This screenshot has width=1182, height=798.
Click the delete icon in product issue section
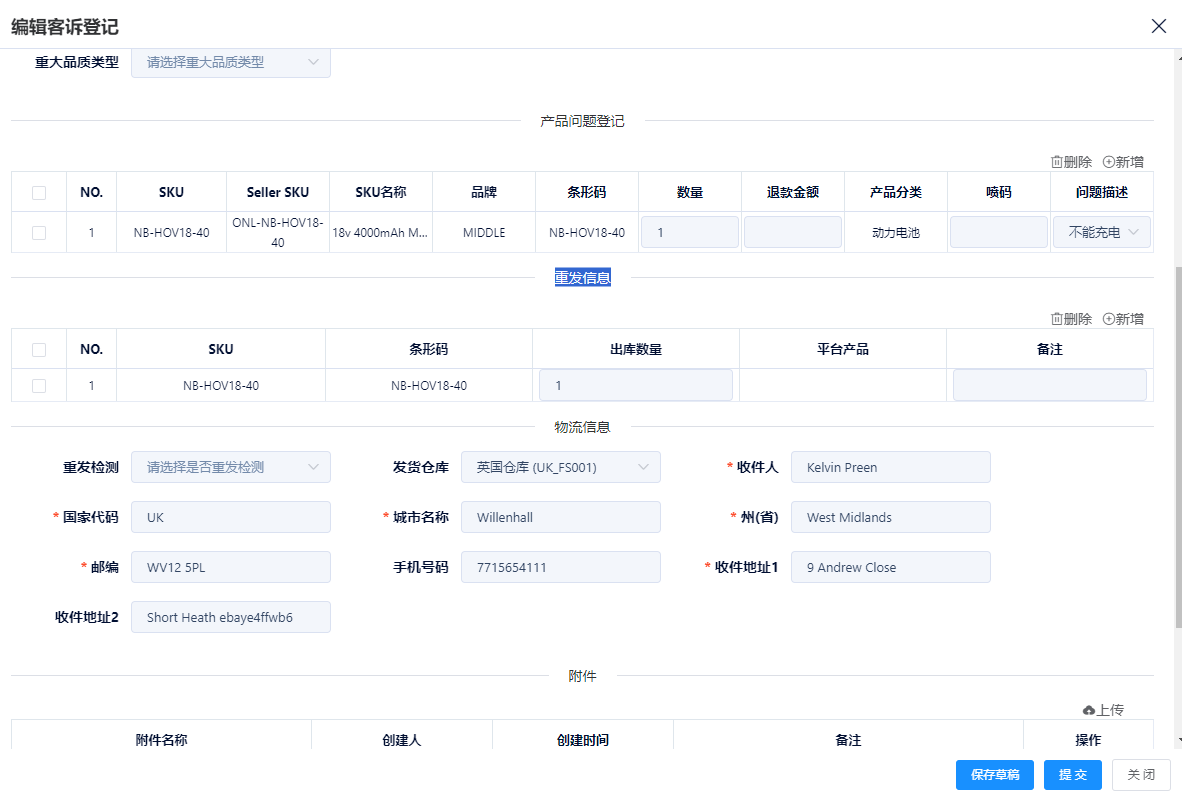point(1056,162)
